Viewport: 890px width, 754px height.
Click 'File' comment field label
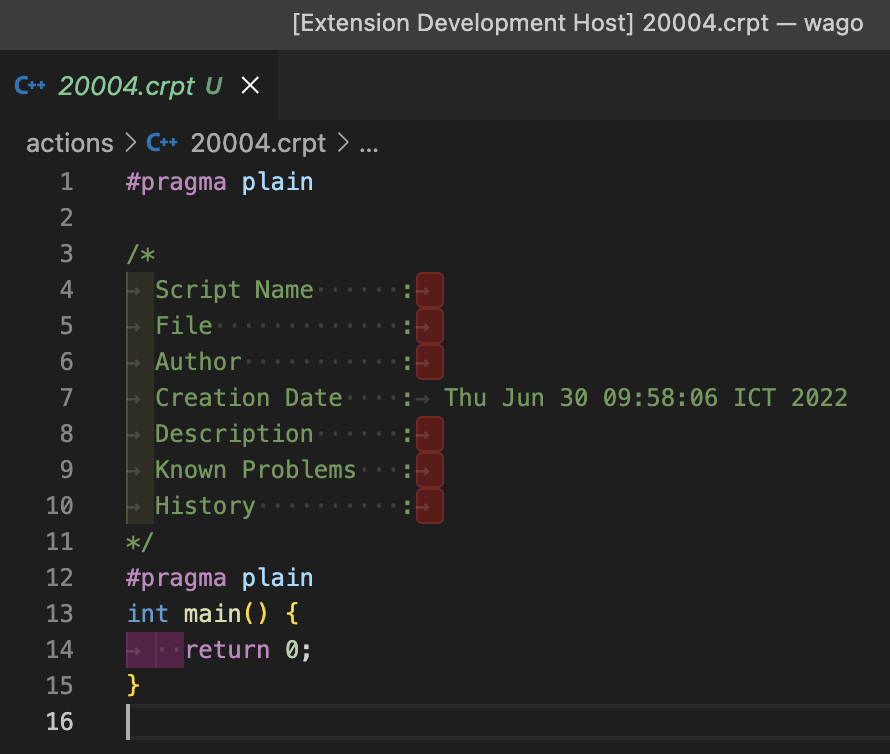[184, 325]
